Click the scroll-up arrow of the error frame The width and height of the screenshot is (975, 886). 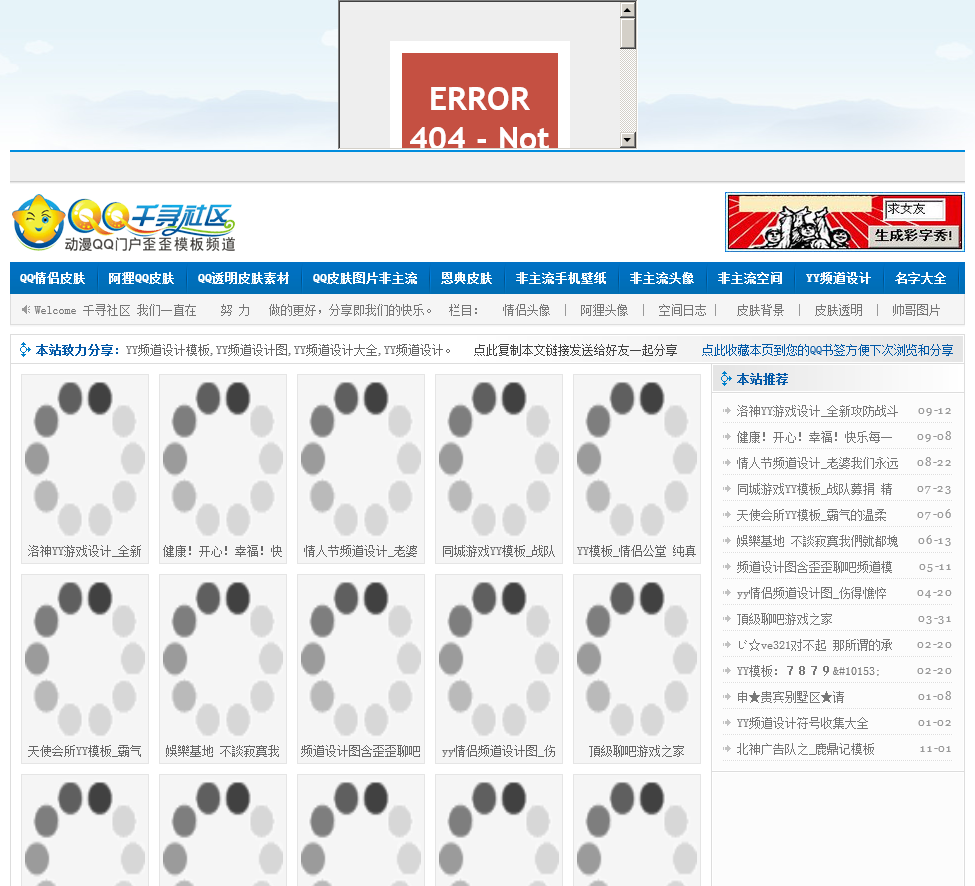point(627,10)
